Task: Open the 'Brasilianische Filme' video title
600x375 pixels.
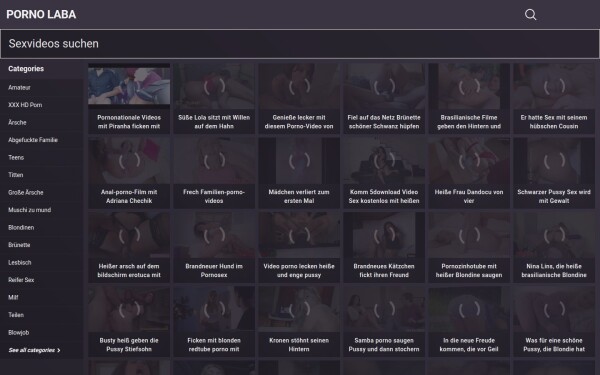Action: point(469,122)
